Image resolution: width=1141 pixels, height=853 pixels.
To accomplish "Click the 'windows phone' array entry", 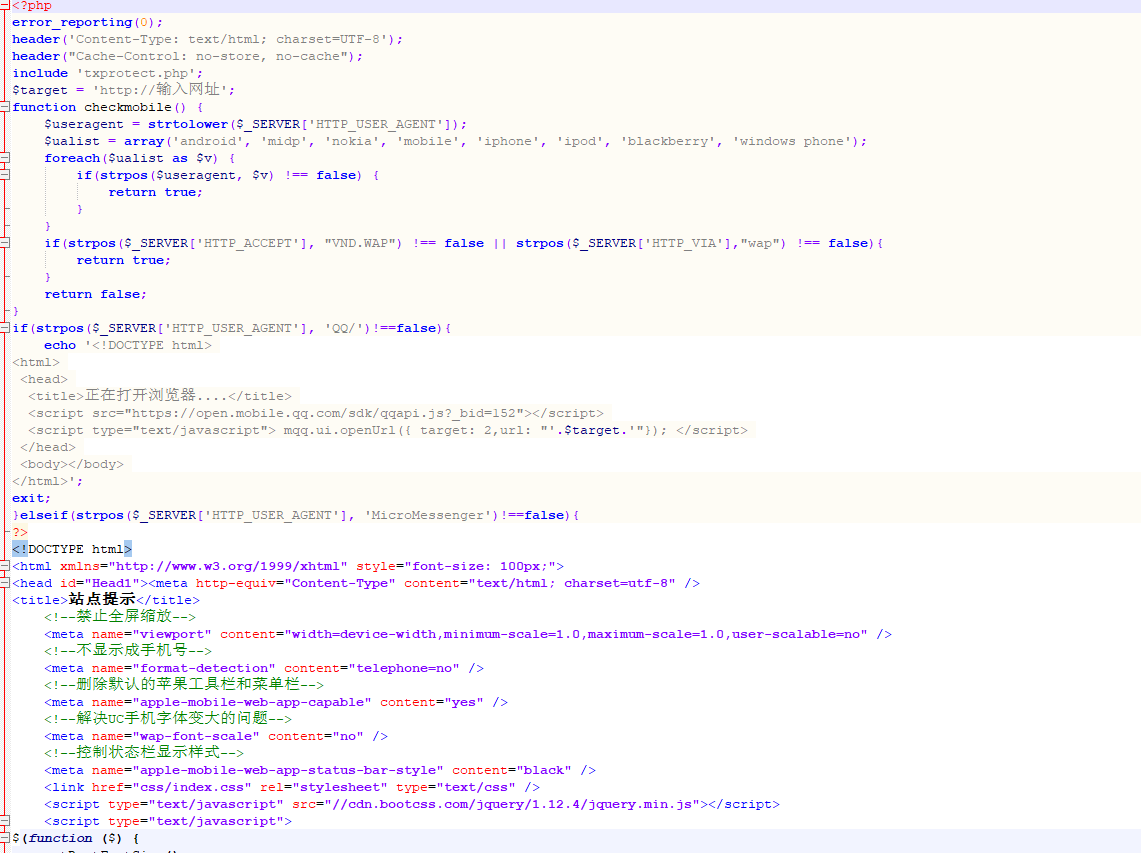I will point(792,141).
